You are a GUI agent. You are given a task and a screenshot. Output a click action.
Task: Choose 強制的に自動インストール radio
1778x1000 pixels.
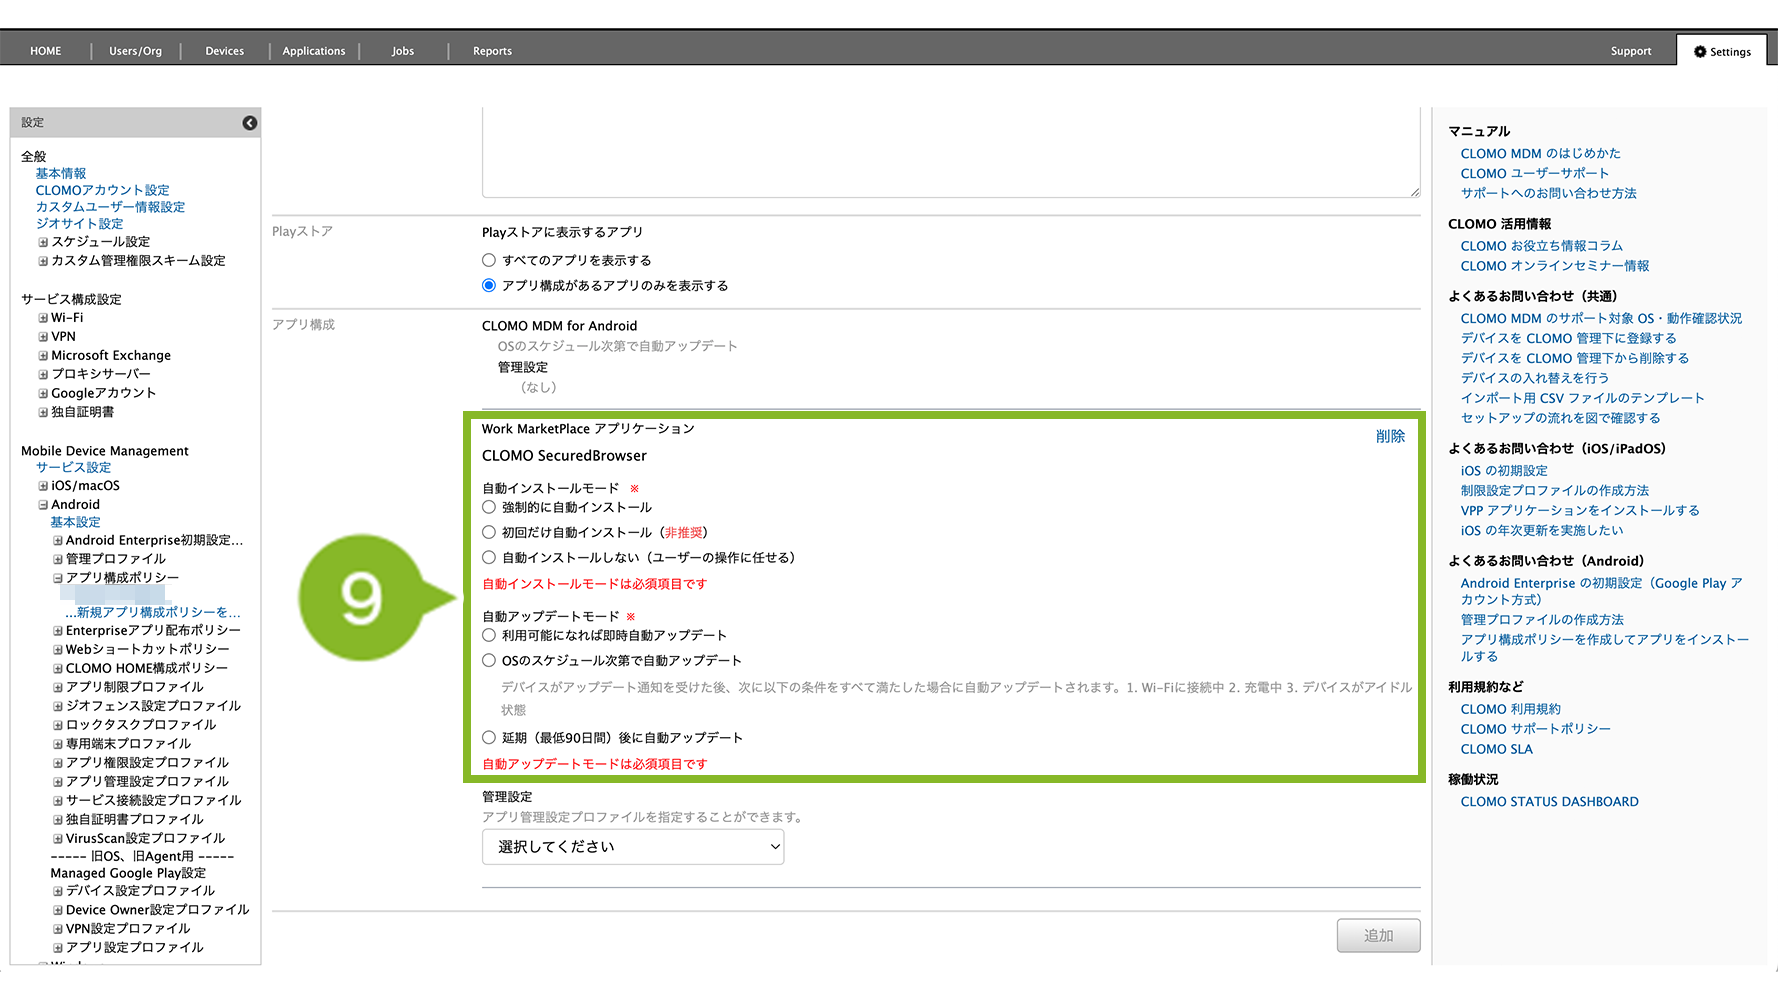[x=489, y=507]
